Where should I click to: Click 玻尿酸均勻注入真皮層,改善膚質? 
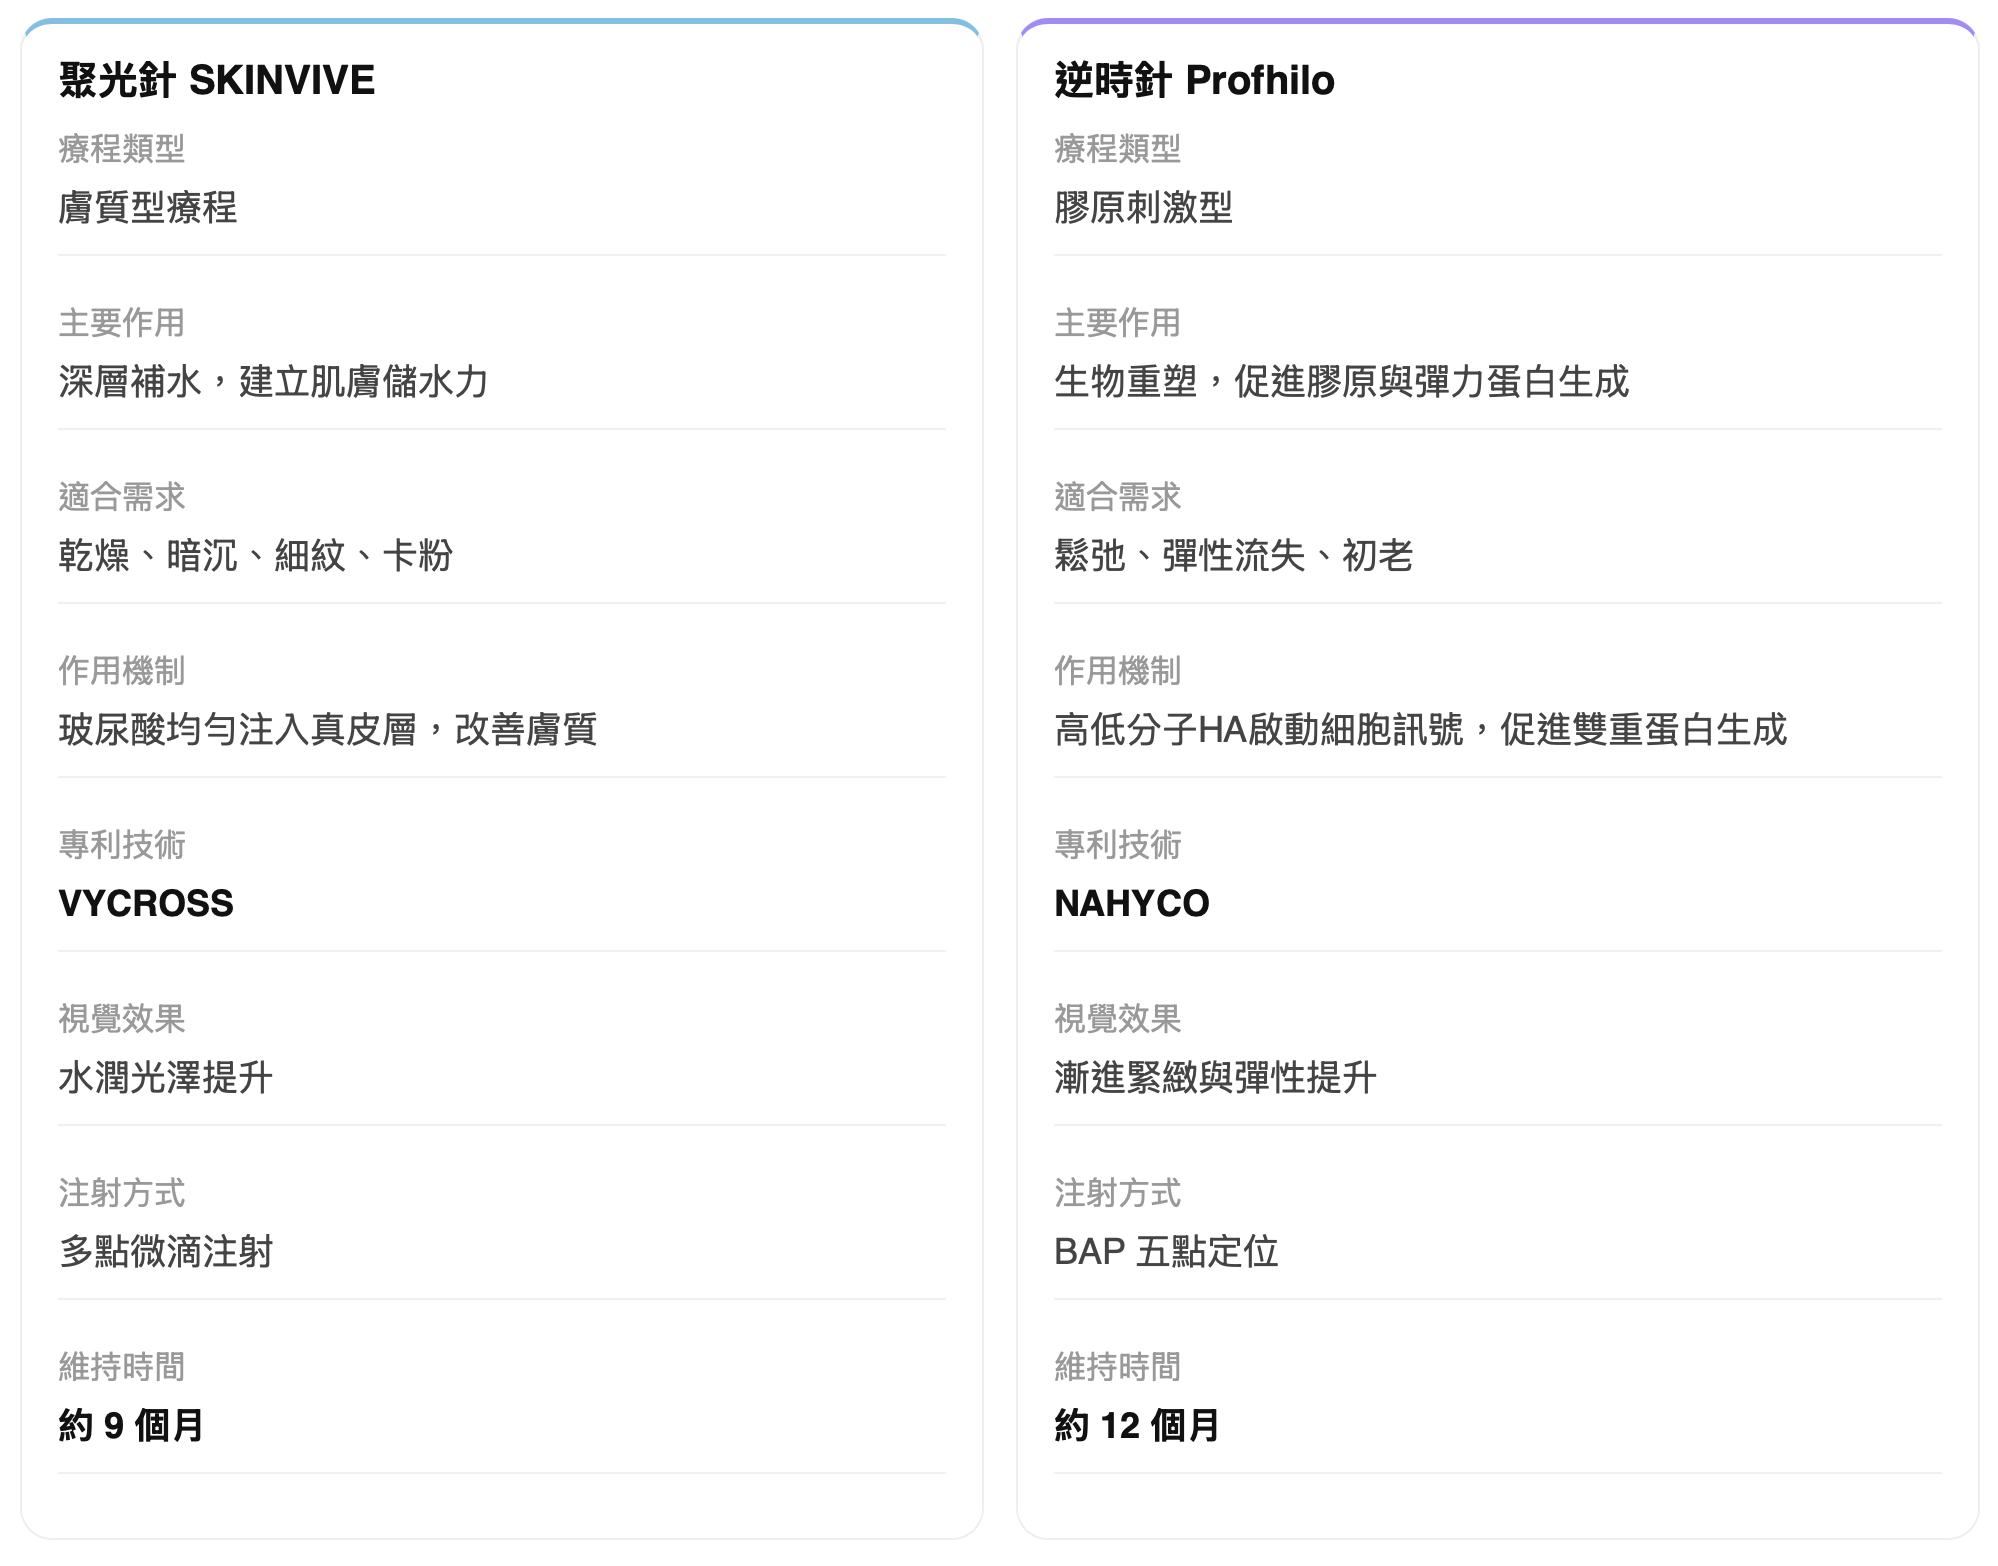click(328, 730)
